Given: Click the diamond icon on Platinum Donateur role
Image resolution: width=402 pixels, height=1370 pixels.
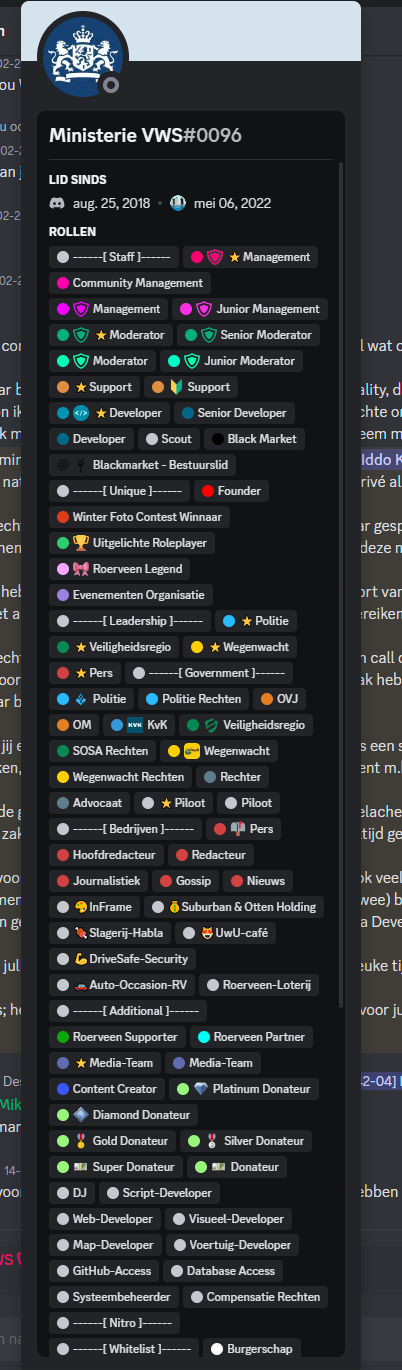Looking at the screenshot, I should pos(201,1089).
